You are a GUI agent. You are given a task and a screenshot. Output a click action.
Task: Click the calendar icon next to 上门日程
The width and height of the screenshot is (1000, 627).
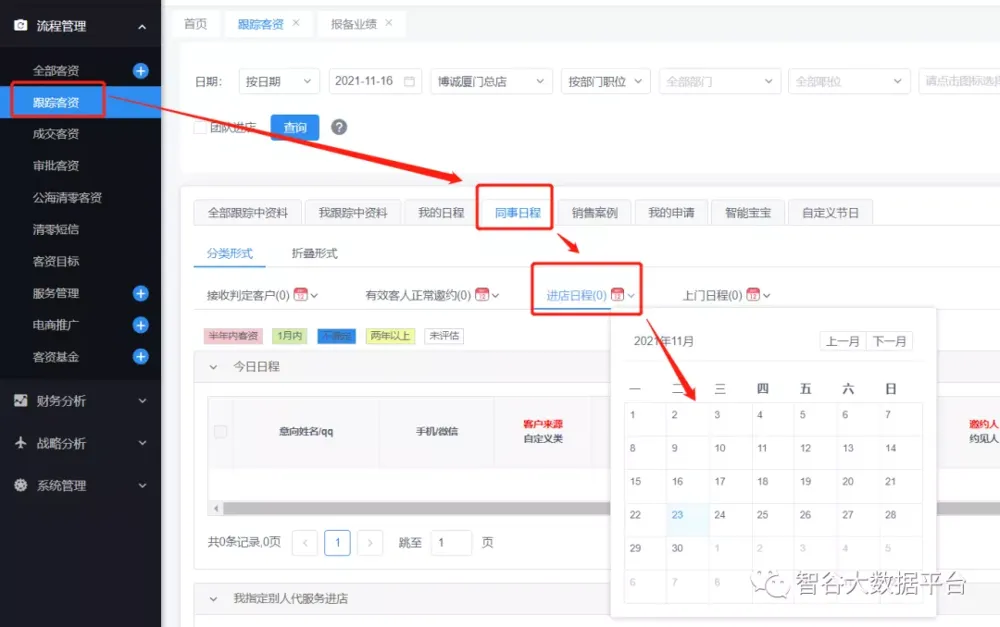(753, 295)
